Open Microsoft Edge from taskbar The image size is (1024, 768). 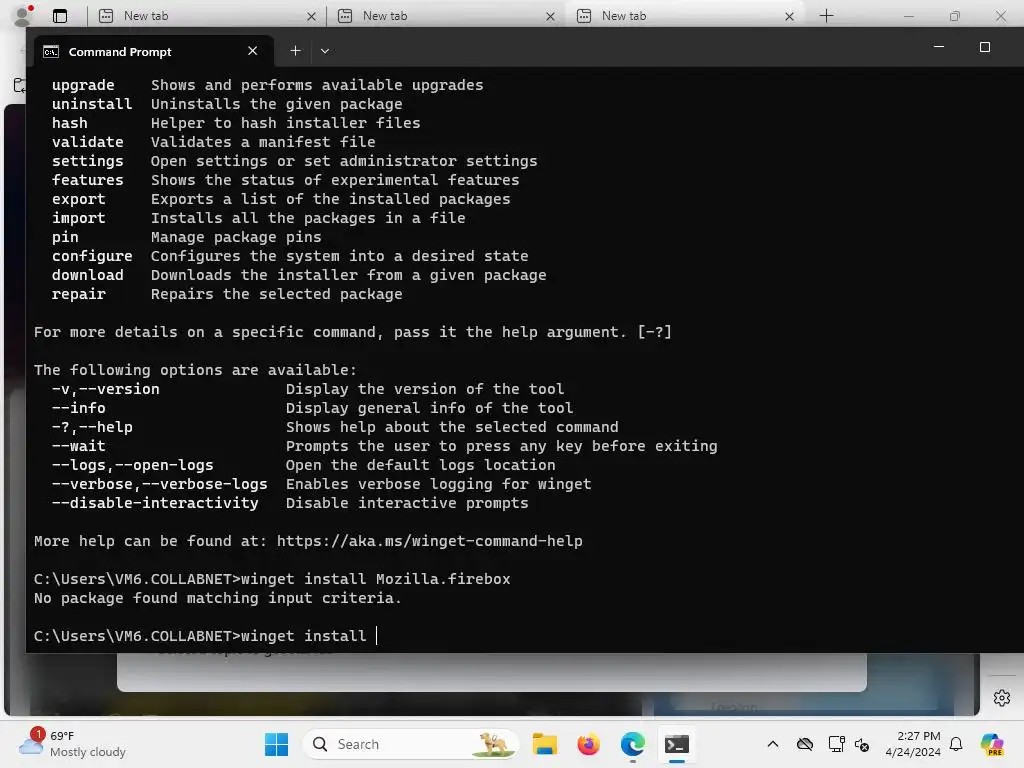[x=632, y=744]
